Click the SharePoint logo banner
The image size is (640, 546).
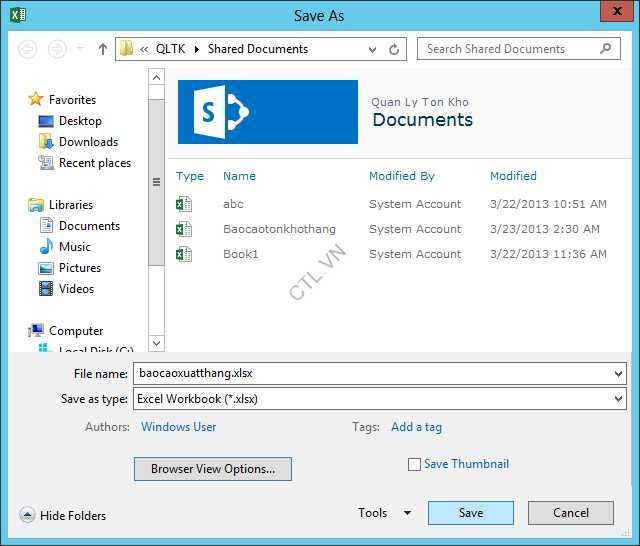coord(267,112)
